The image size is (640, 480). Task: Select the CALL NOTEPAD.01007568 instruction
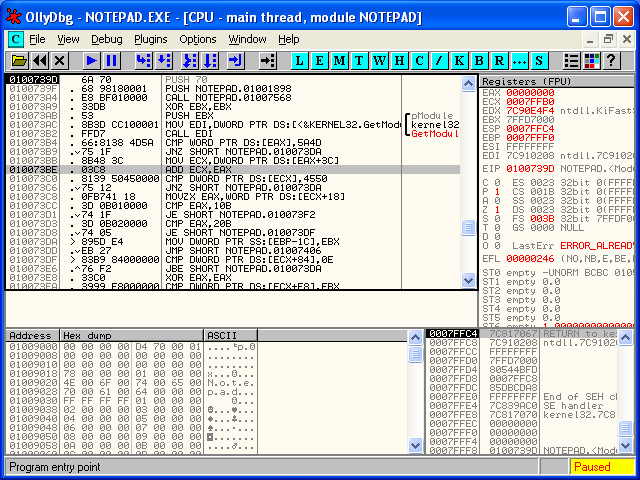pos(228,98)
